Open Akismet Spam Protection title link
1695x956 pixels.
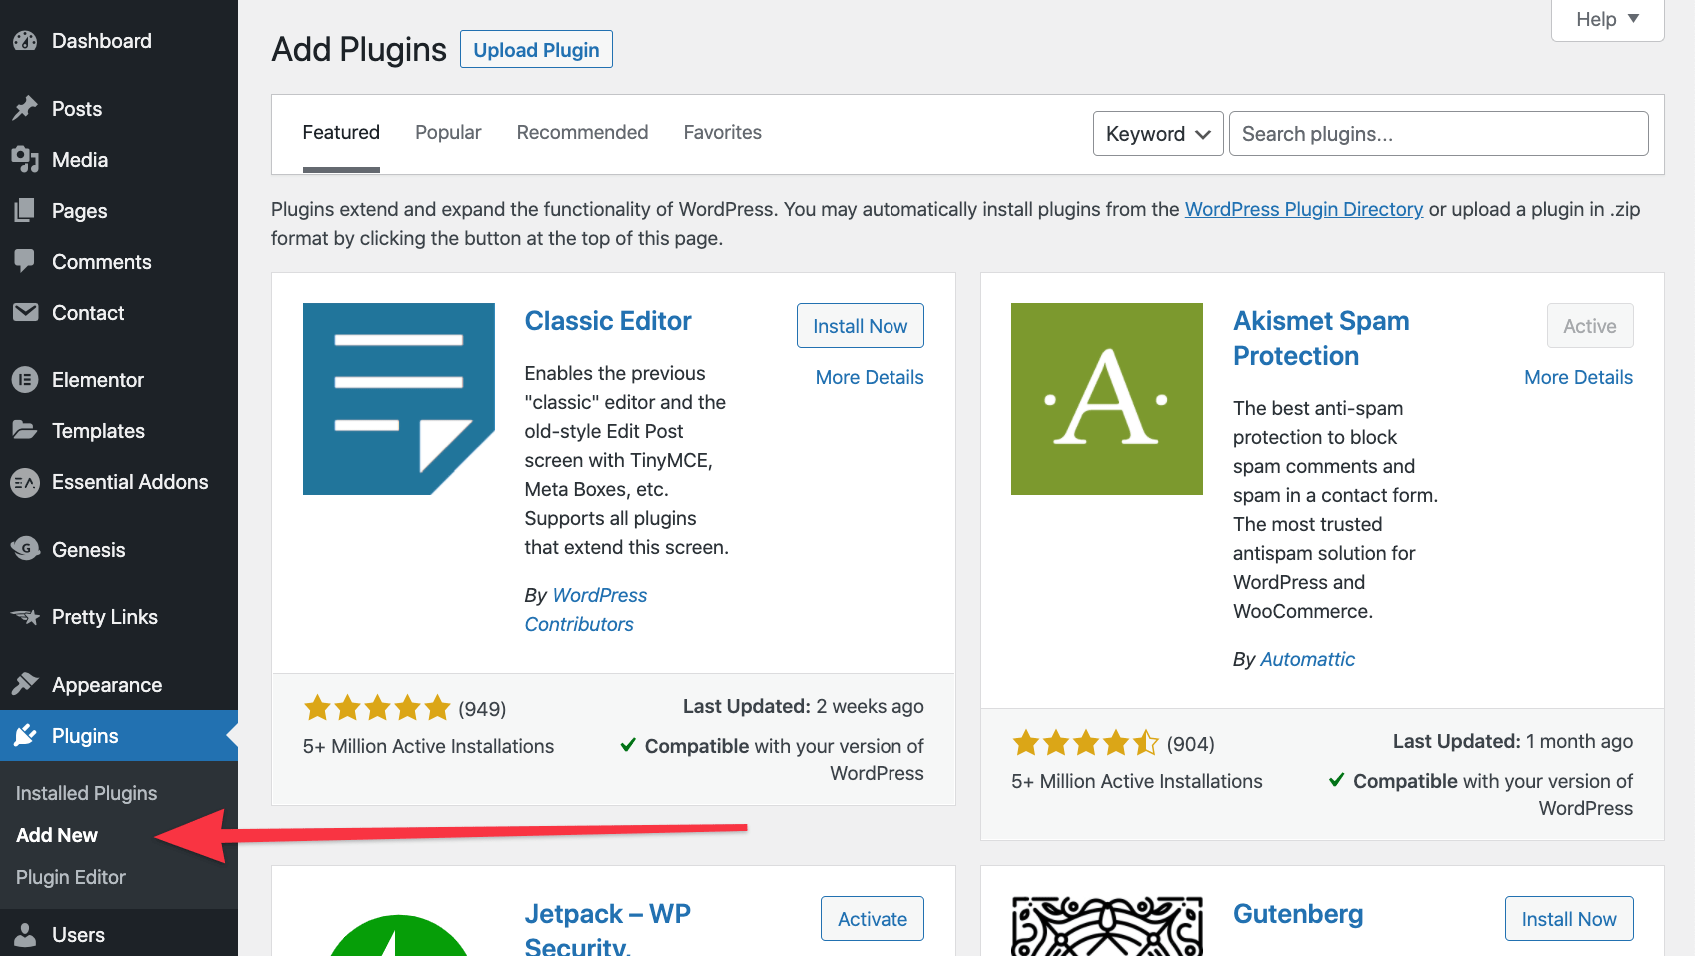(x=1321, y=338)
